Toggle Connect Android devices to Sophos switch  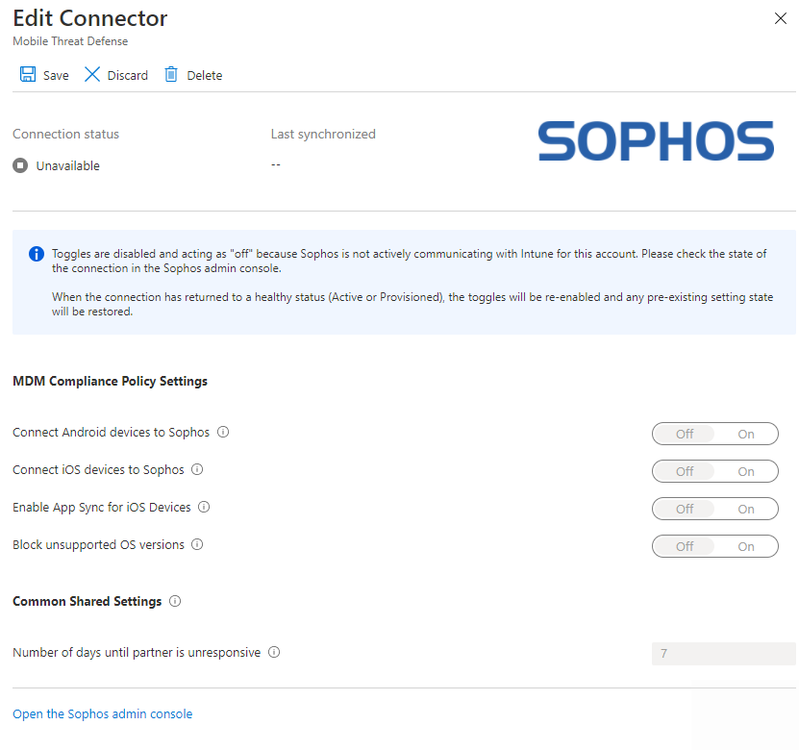(714, 434)
